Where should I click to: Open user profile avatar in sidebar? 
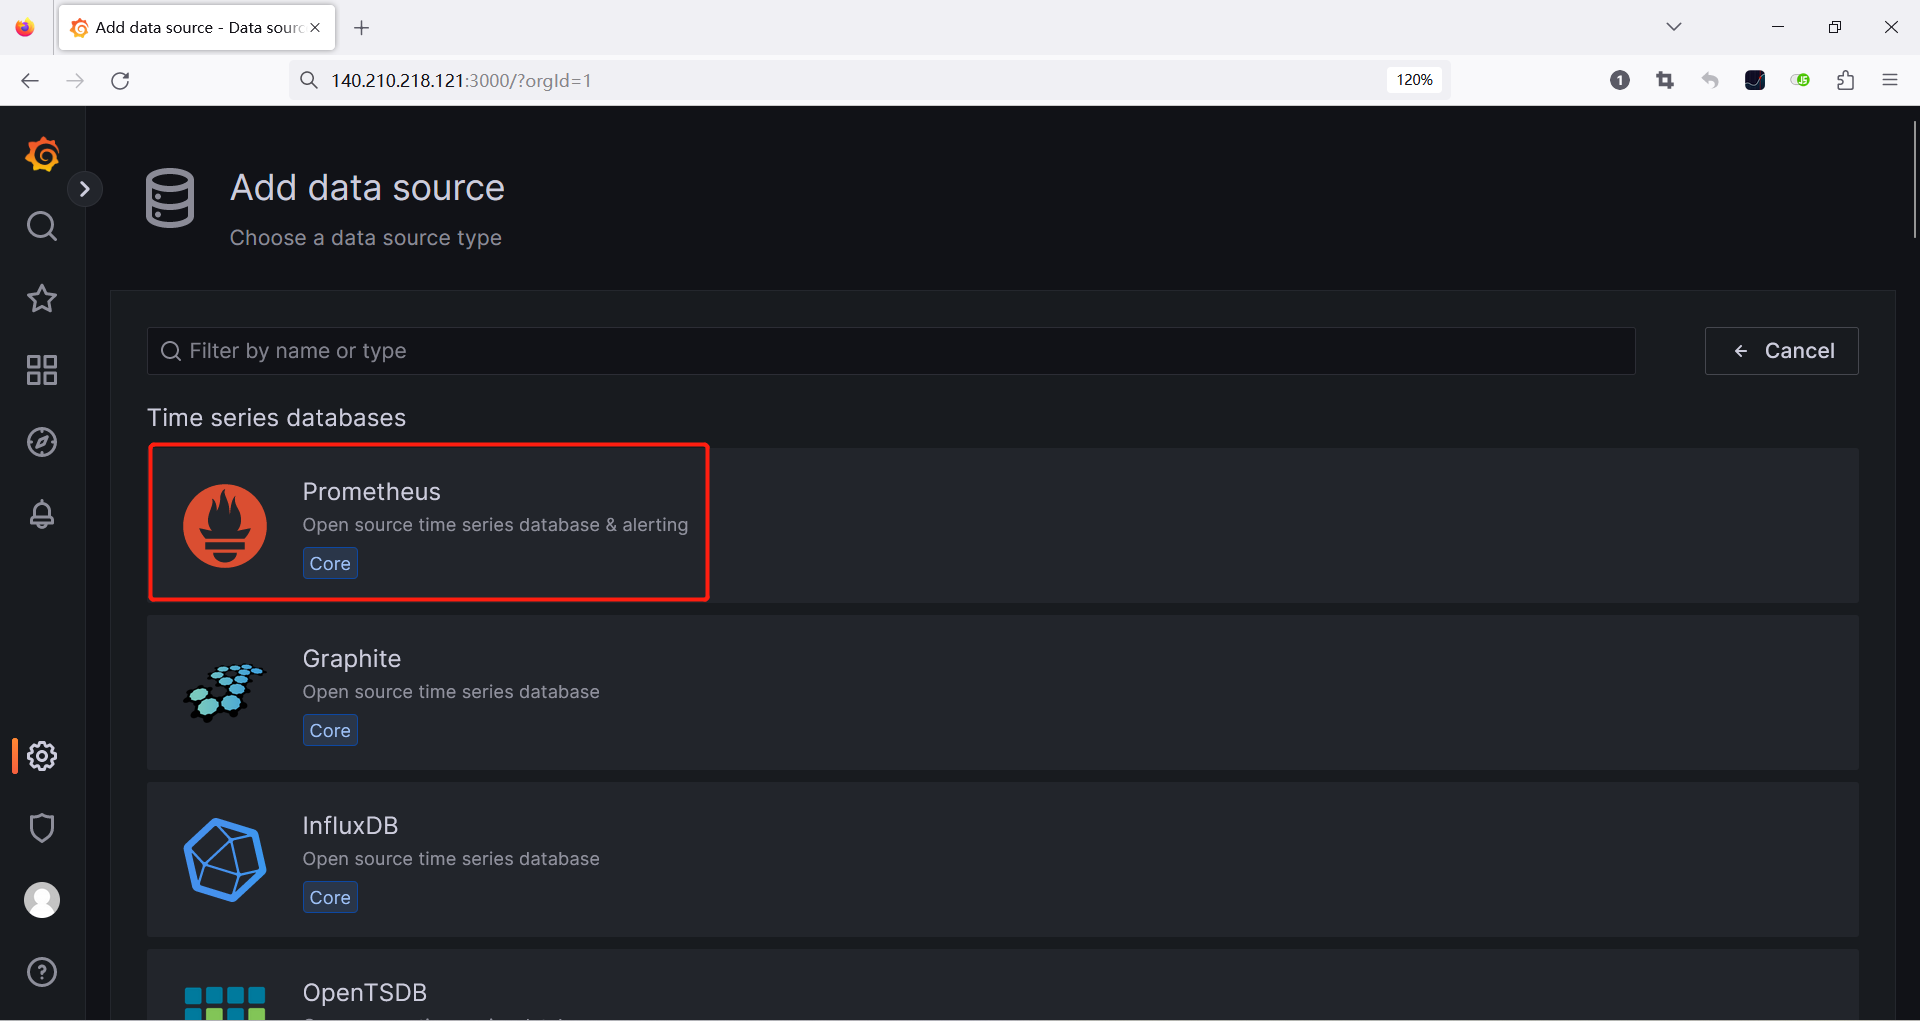pos(42,900)
